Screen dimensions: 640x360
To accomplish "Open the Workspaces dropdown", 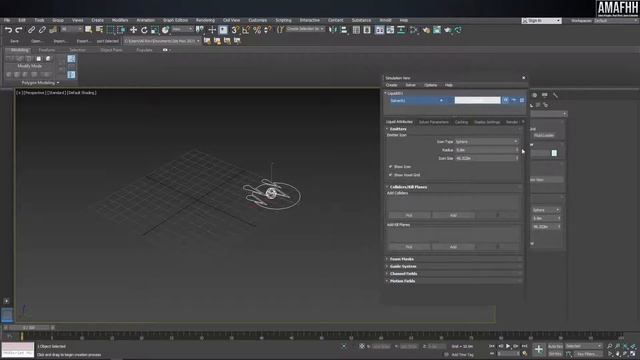I will 617,20.
